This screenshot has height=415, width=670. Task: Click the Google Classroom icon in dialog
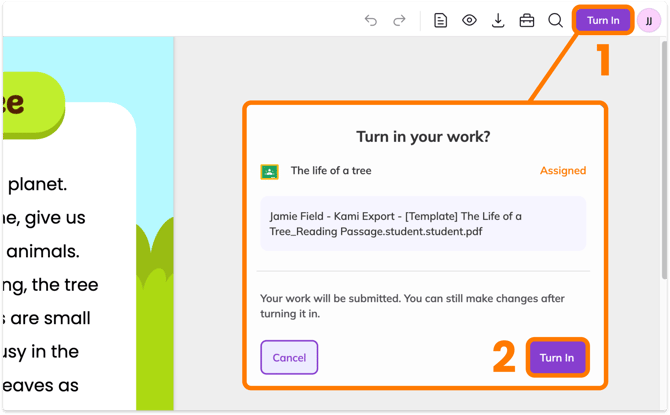(x=270, y=172)
